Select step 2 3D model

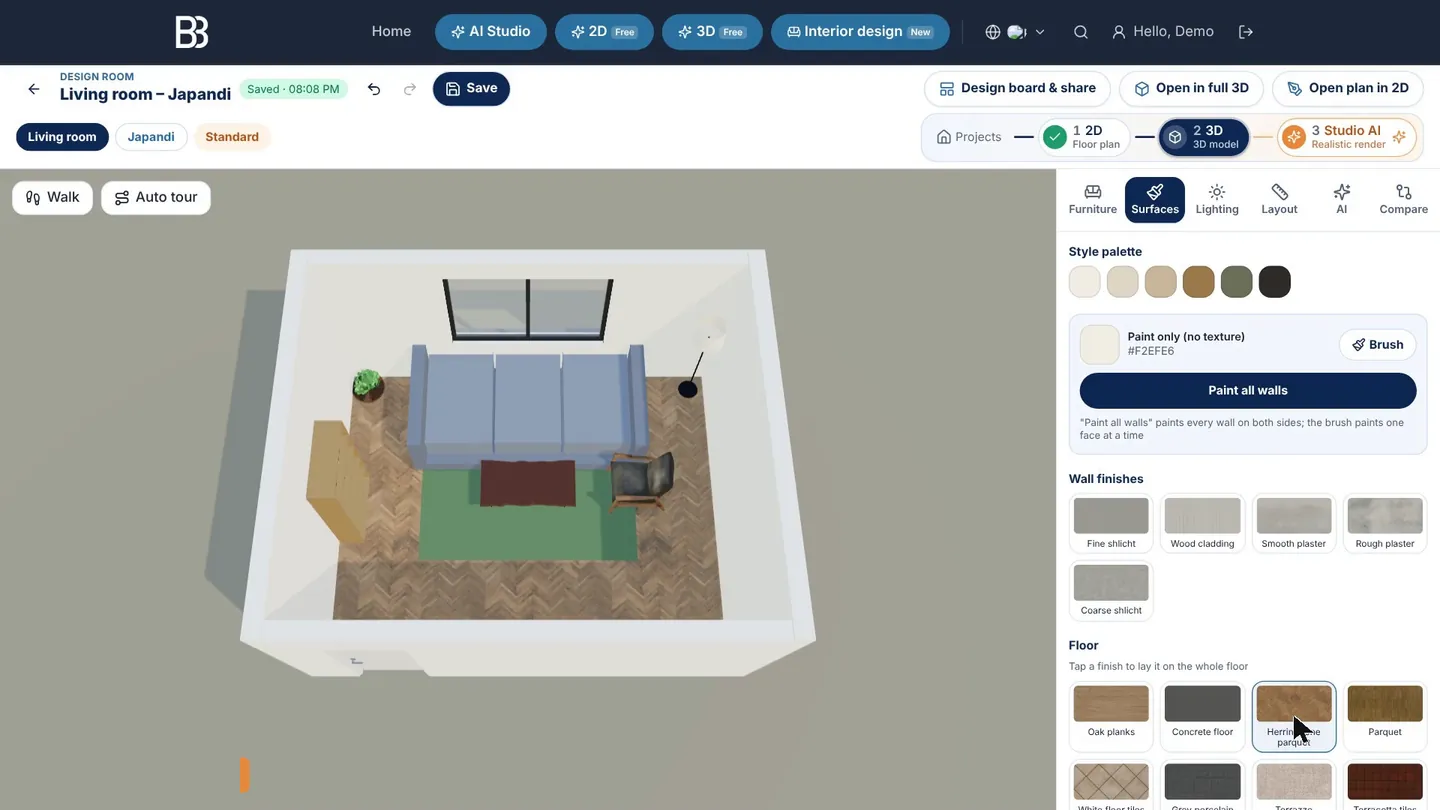tap(1204, 137)
